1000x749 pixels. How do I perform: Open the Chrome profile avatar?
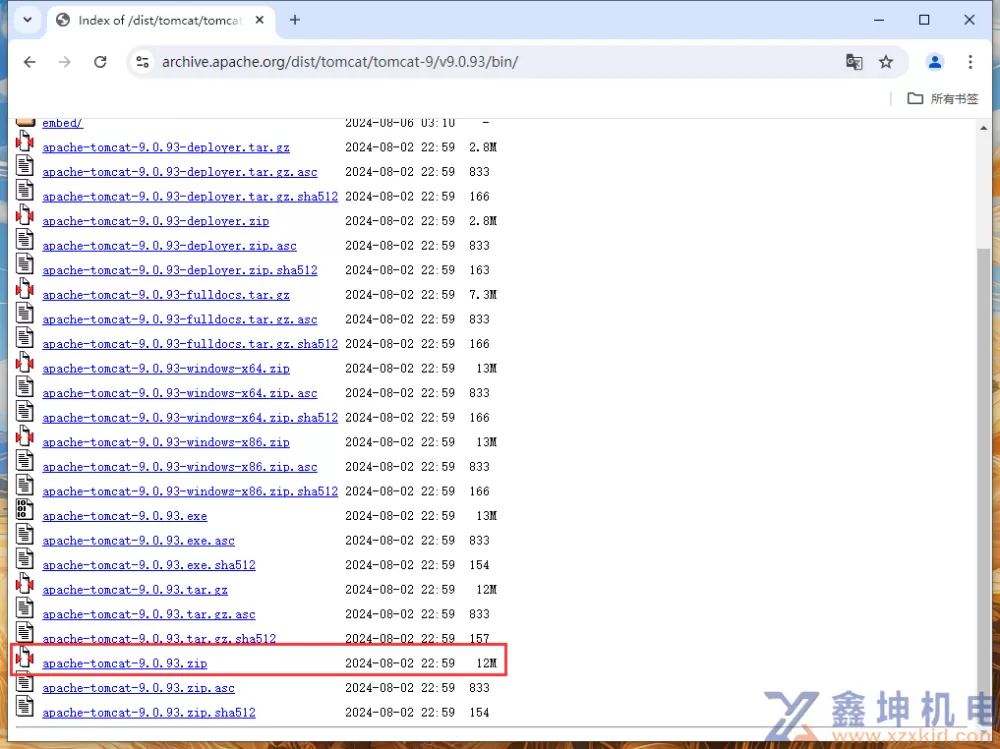pyautogui.click(x=935, y=62)
